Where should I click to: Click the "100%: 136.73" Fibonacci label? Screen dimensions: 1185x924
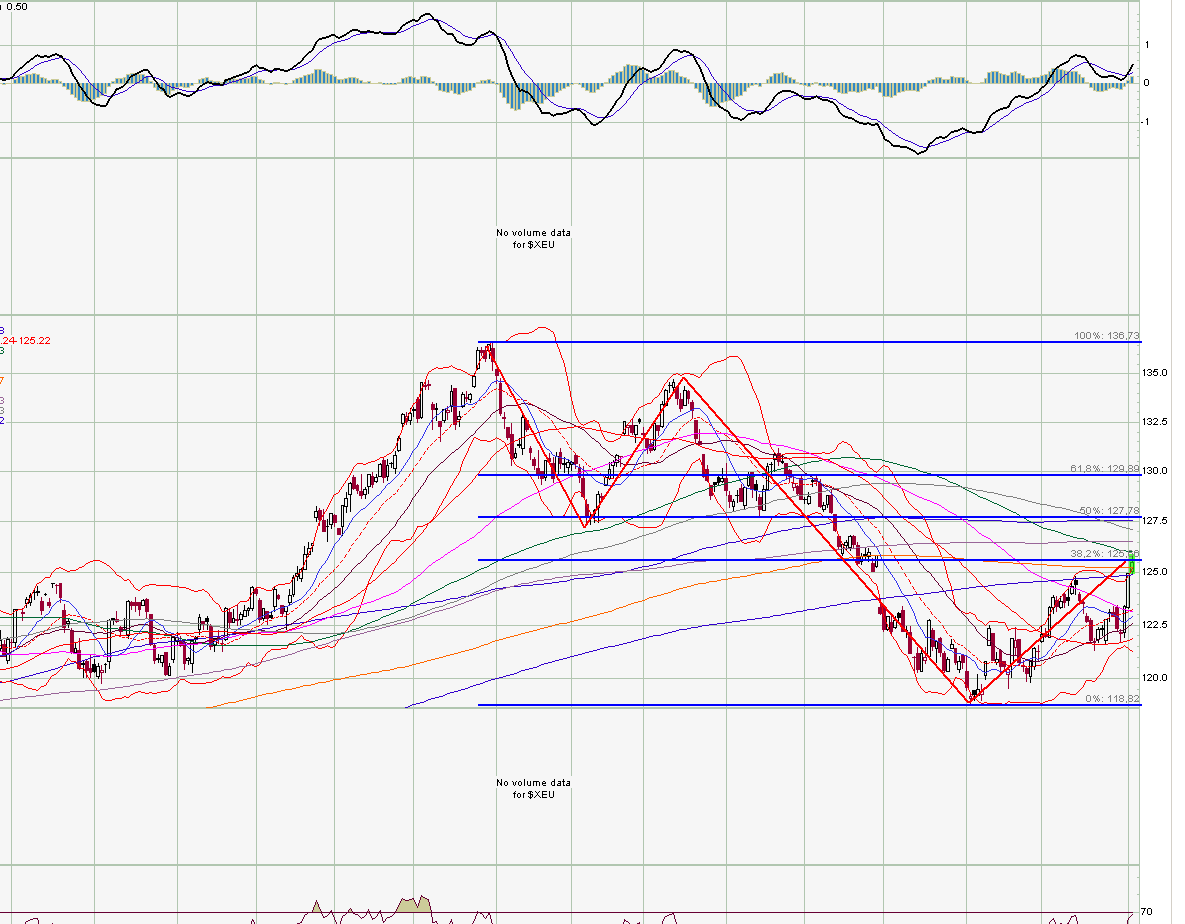tap(1106, 335)
